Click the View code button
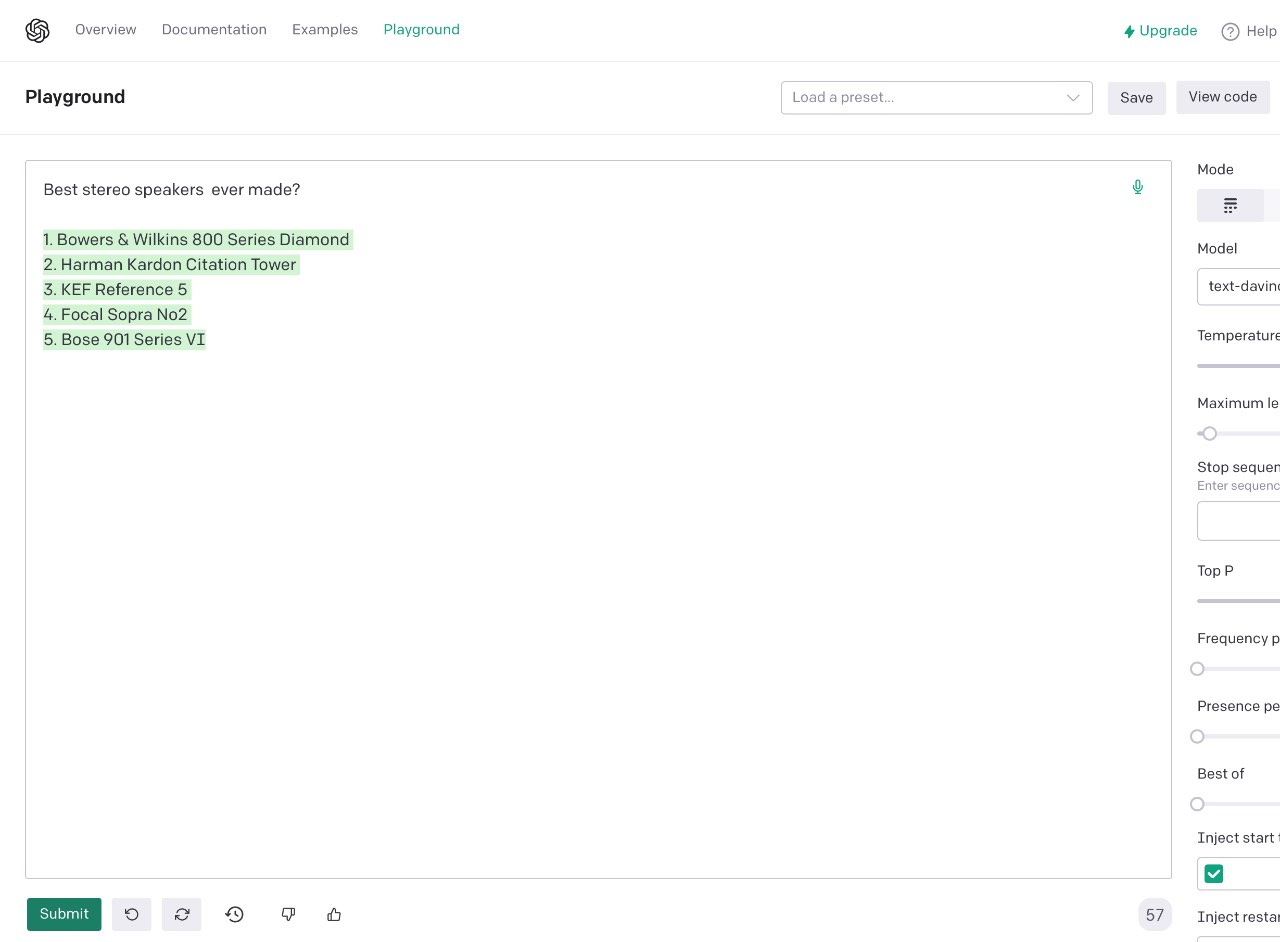This screenshot has height=942, width=1280. [1222, 97]
